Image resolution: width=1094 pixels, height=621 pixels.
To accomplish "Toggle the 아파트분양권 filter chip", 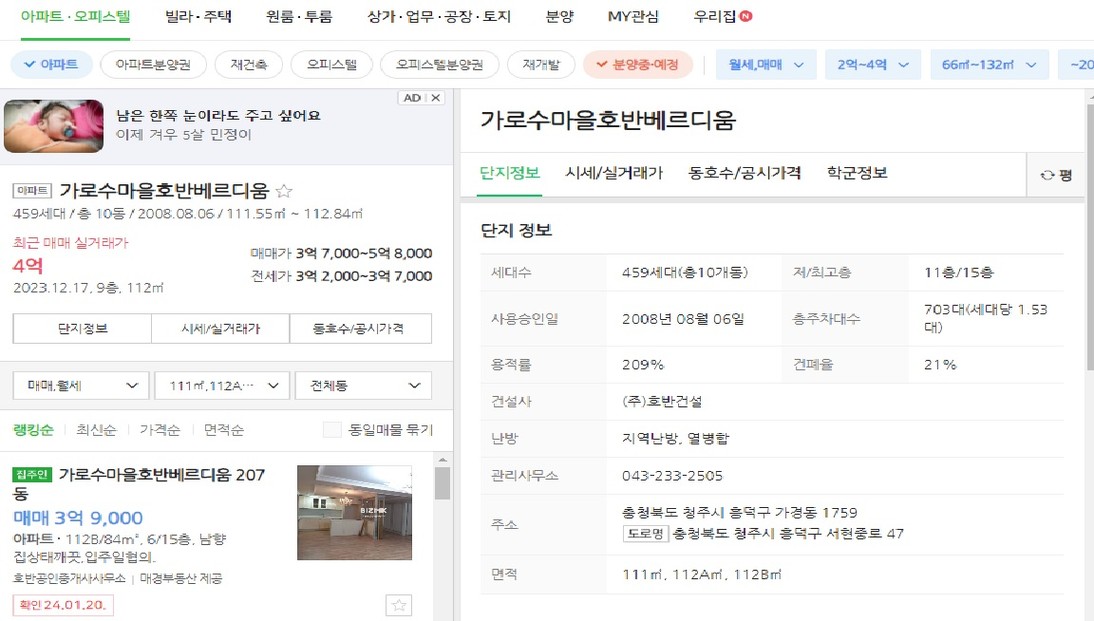I will (153, 65).
